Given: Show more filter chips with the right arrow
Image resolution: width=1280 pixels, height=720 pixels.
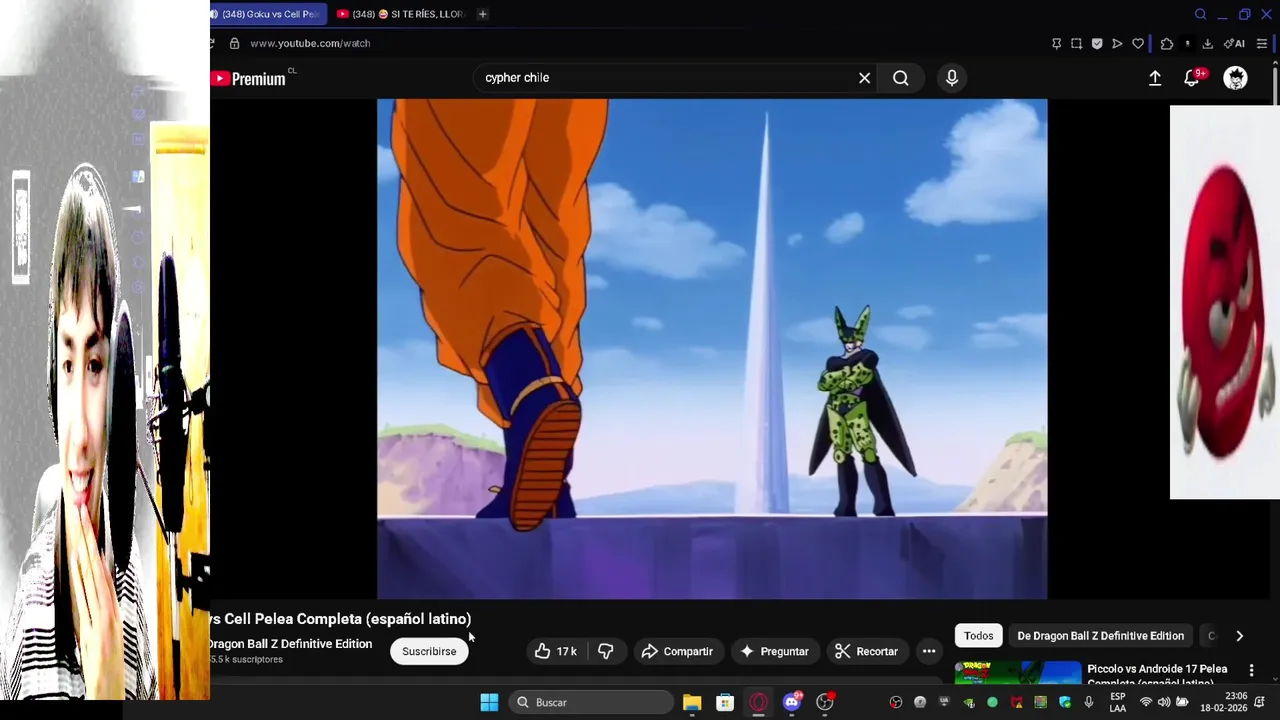Looking at the screenshot, I should click(1239, 636).
